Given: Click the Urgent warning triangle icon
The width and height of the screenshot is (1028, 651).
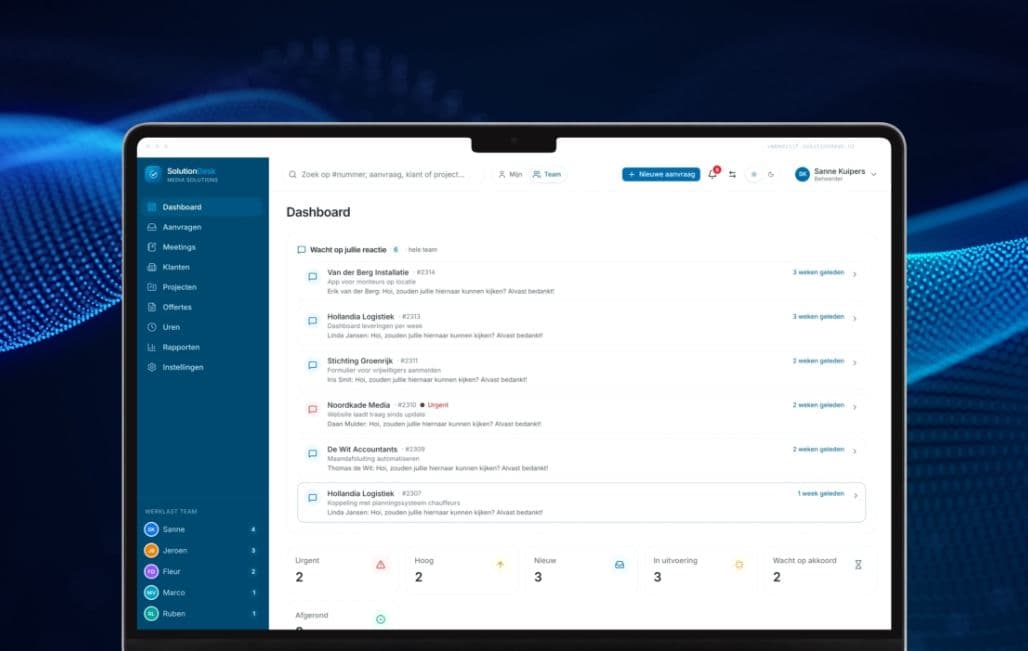Looking at the screenshot, I should pyautogui.click(x=381, y=564).
